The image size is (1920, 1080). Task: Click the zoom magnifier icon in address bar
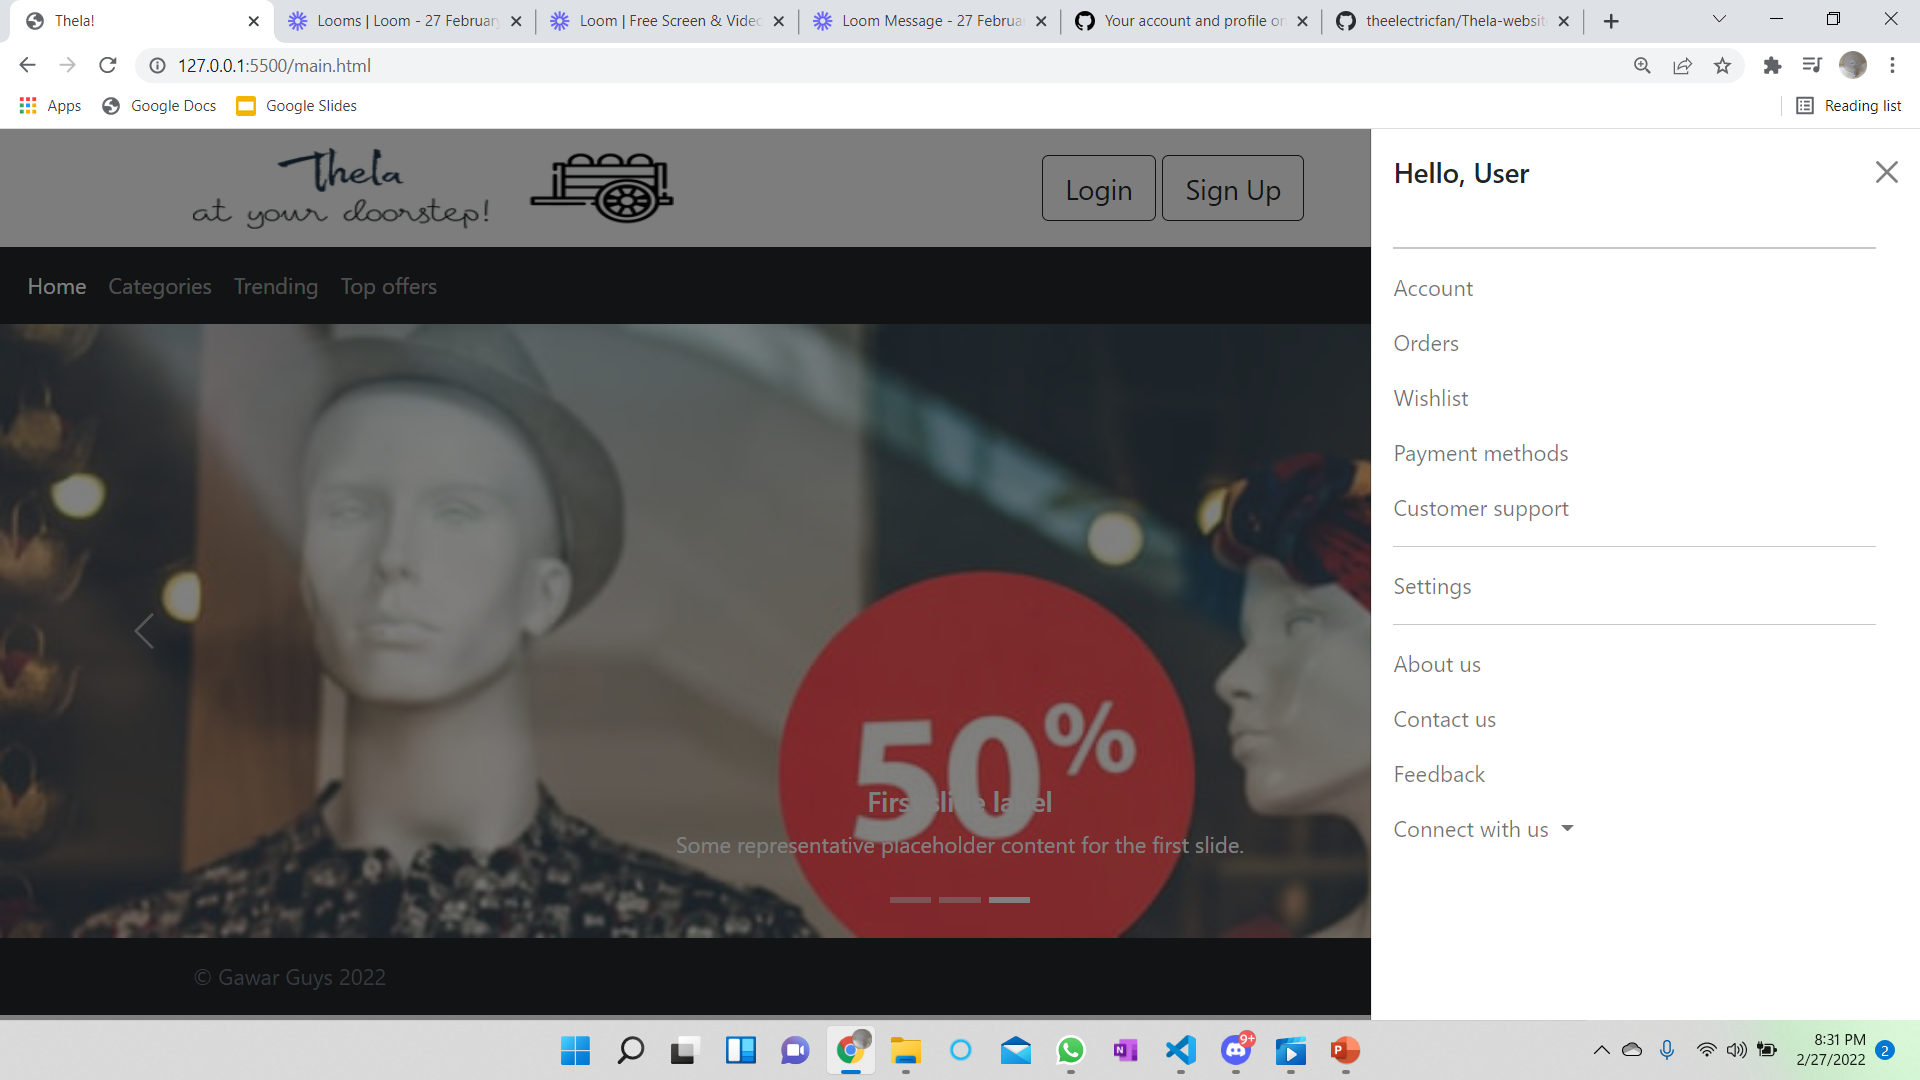coord(1643,65)
